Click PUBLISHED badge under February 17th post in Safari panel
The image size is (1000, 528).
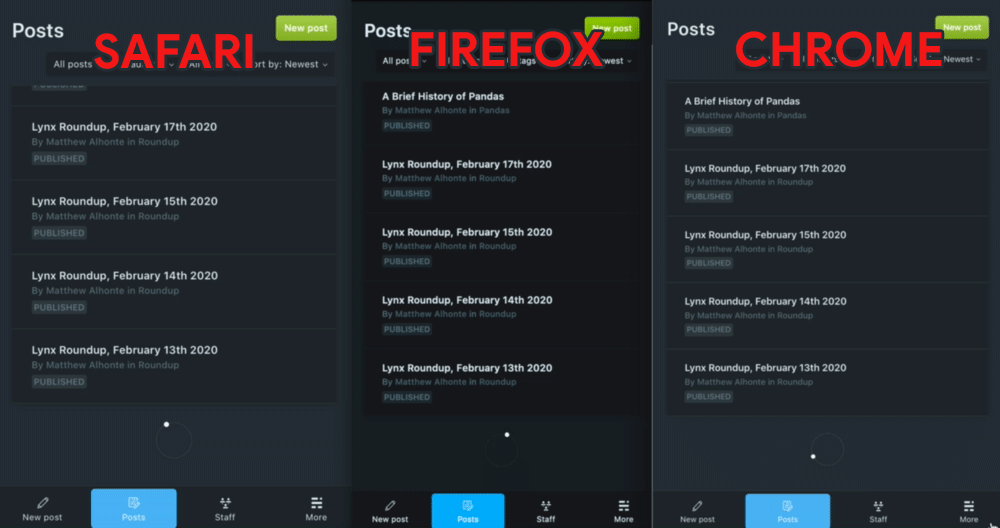[x=59, y=159]
